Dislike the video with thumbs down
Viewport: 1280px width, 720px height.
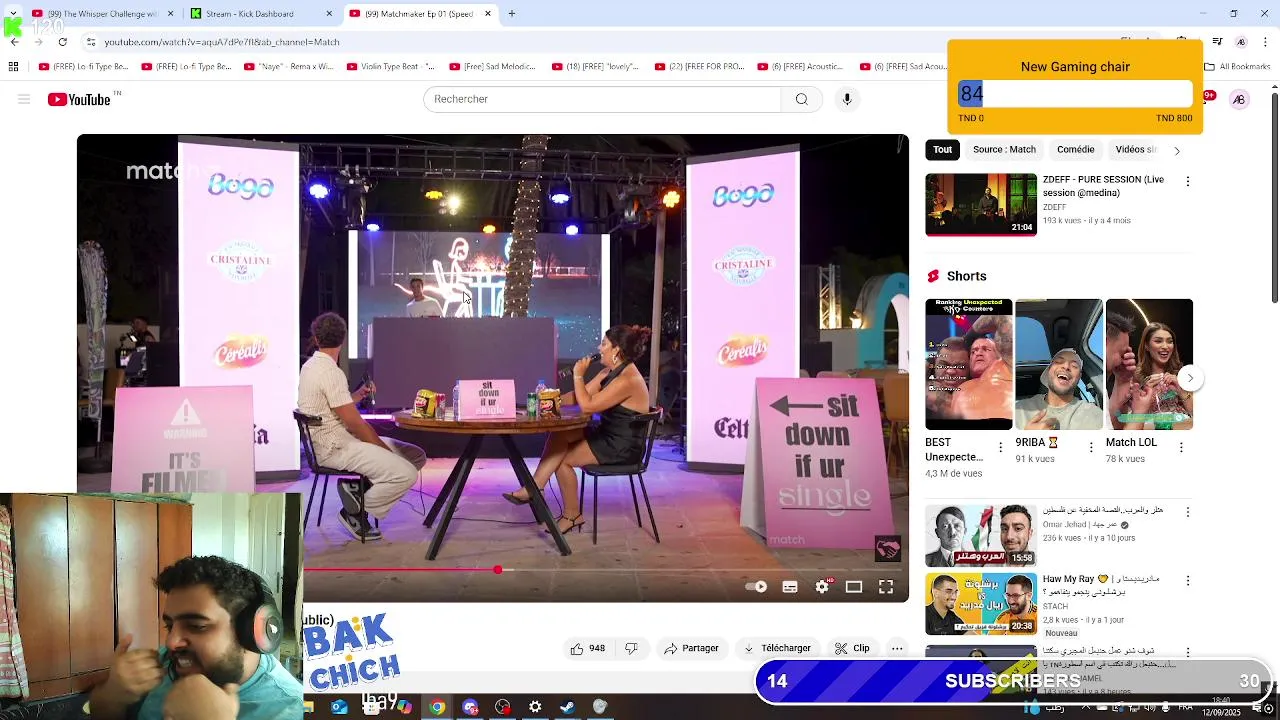(631, 648)
